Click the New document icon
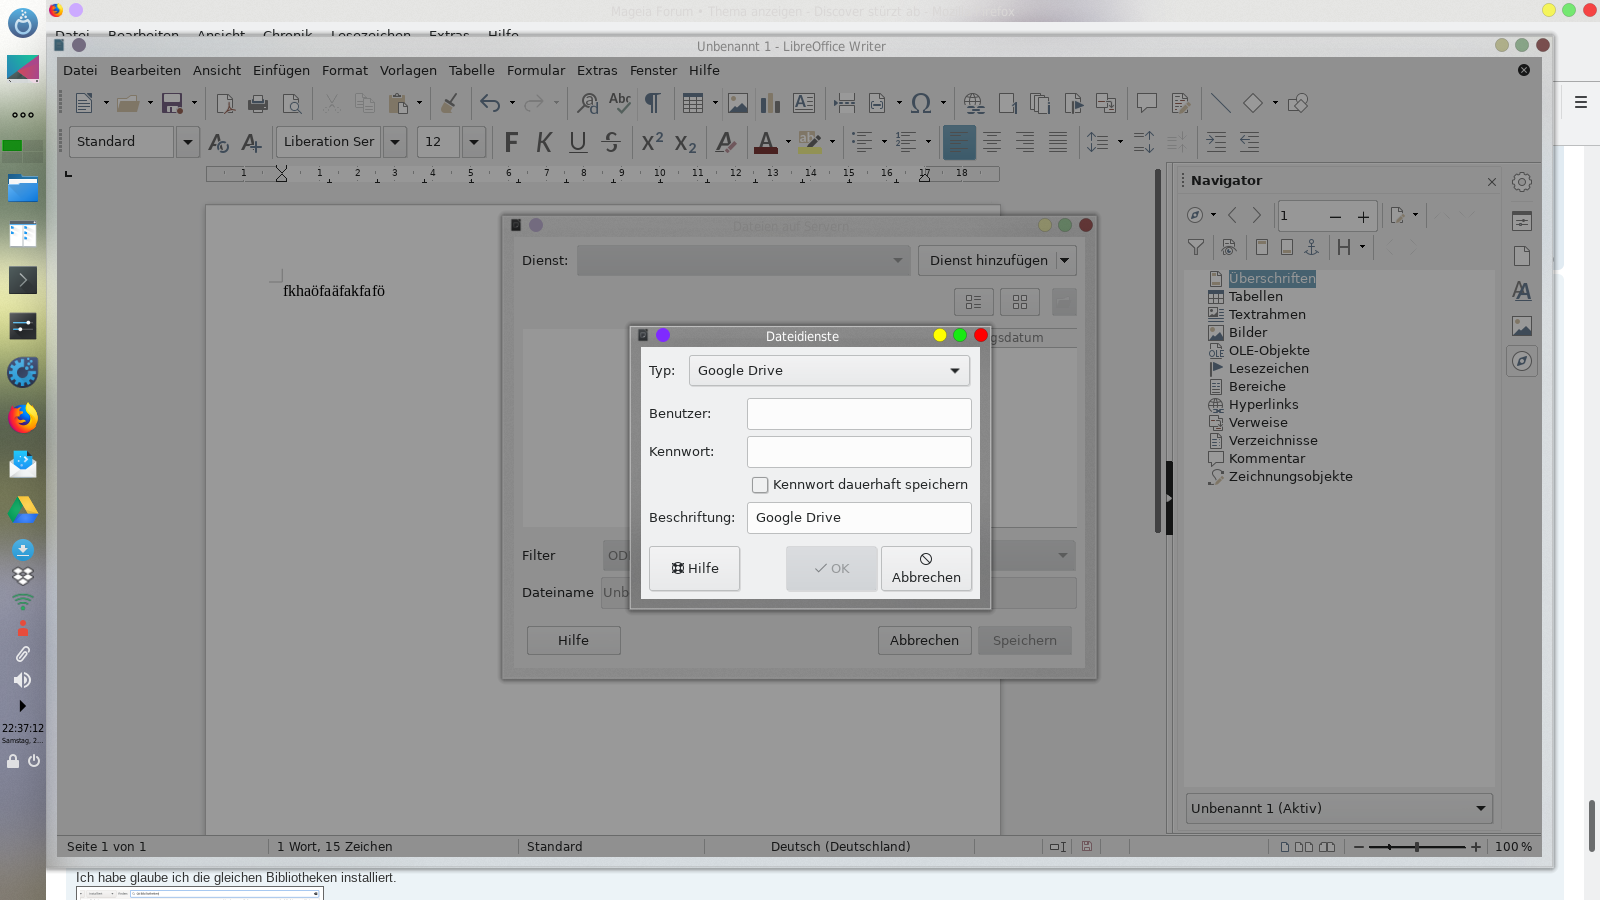This screenshot has height=900, width=1600. coord(84,103)
